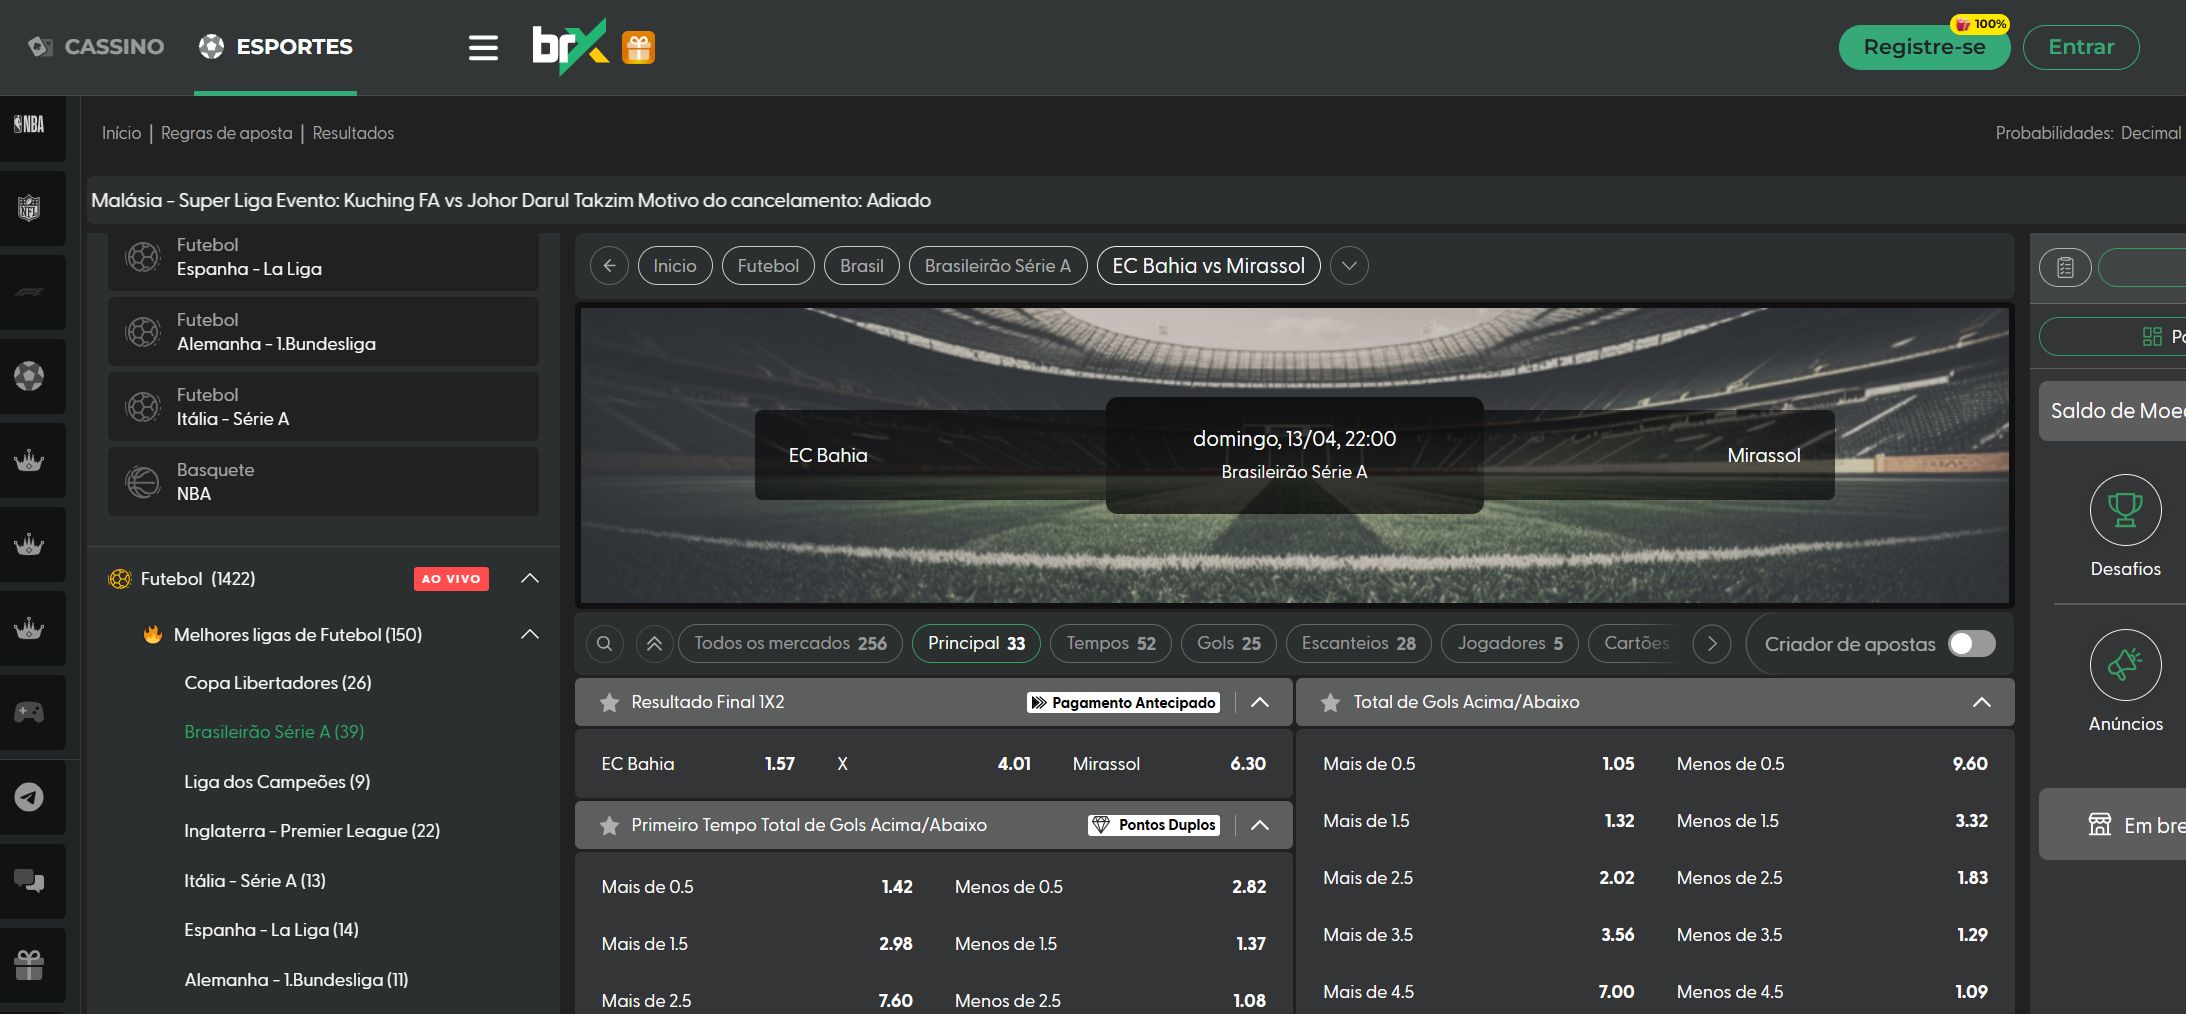Select the Gols 25 tab
Image resolution: width=2186 pixels, height=1014 pixels.
click(x=1228, y=644)
